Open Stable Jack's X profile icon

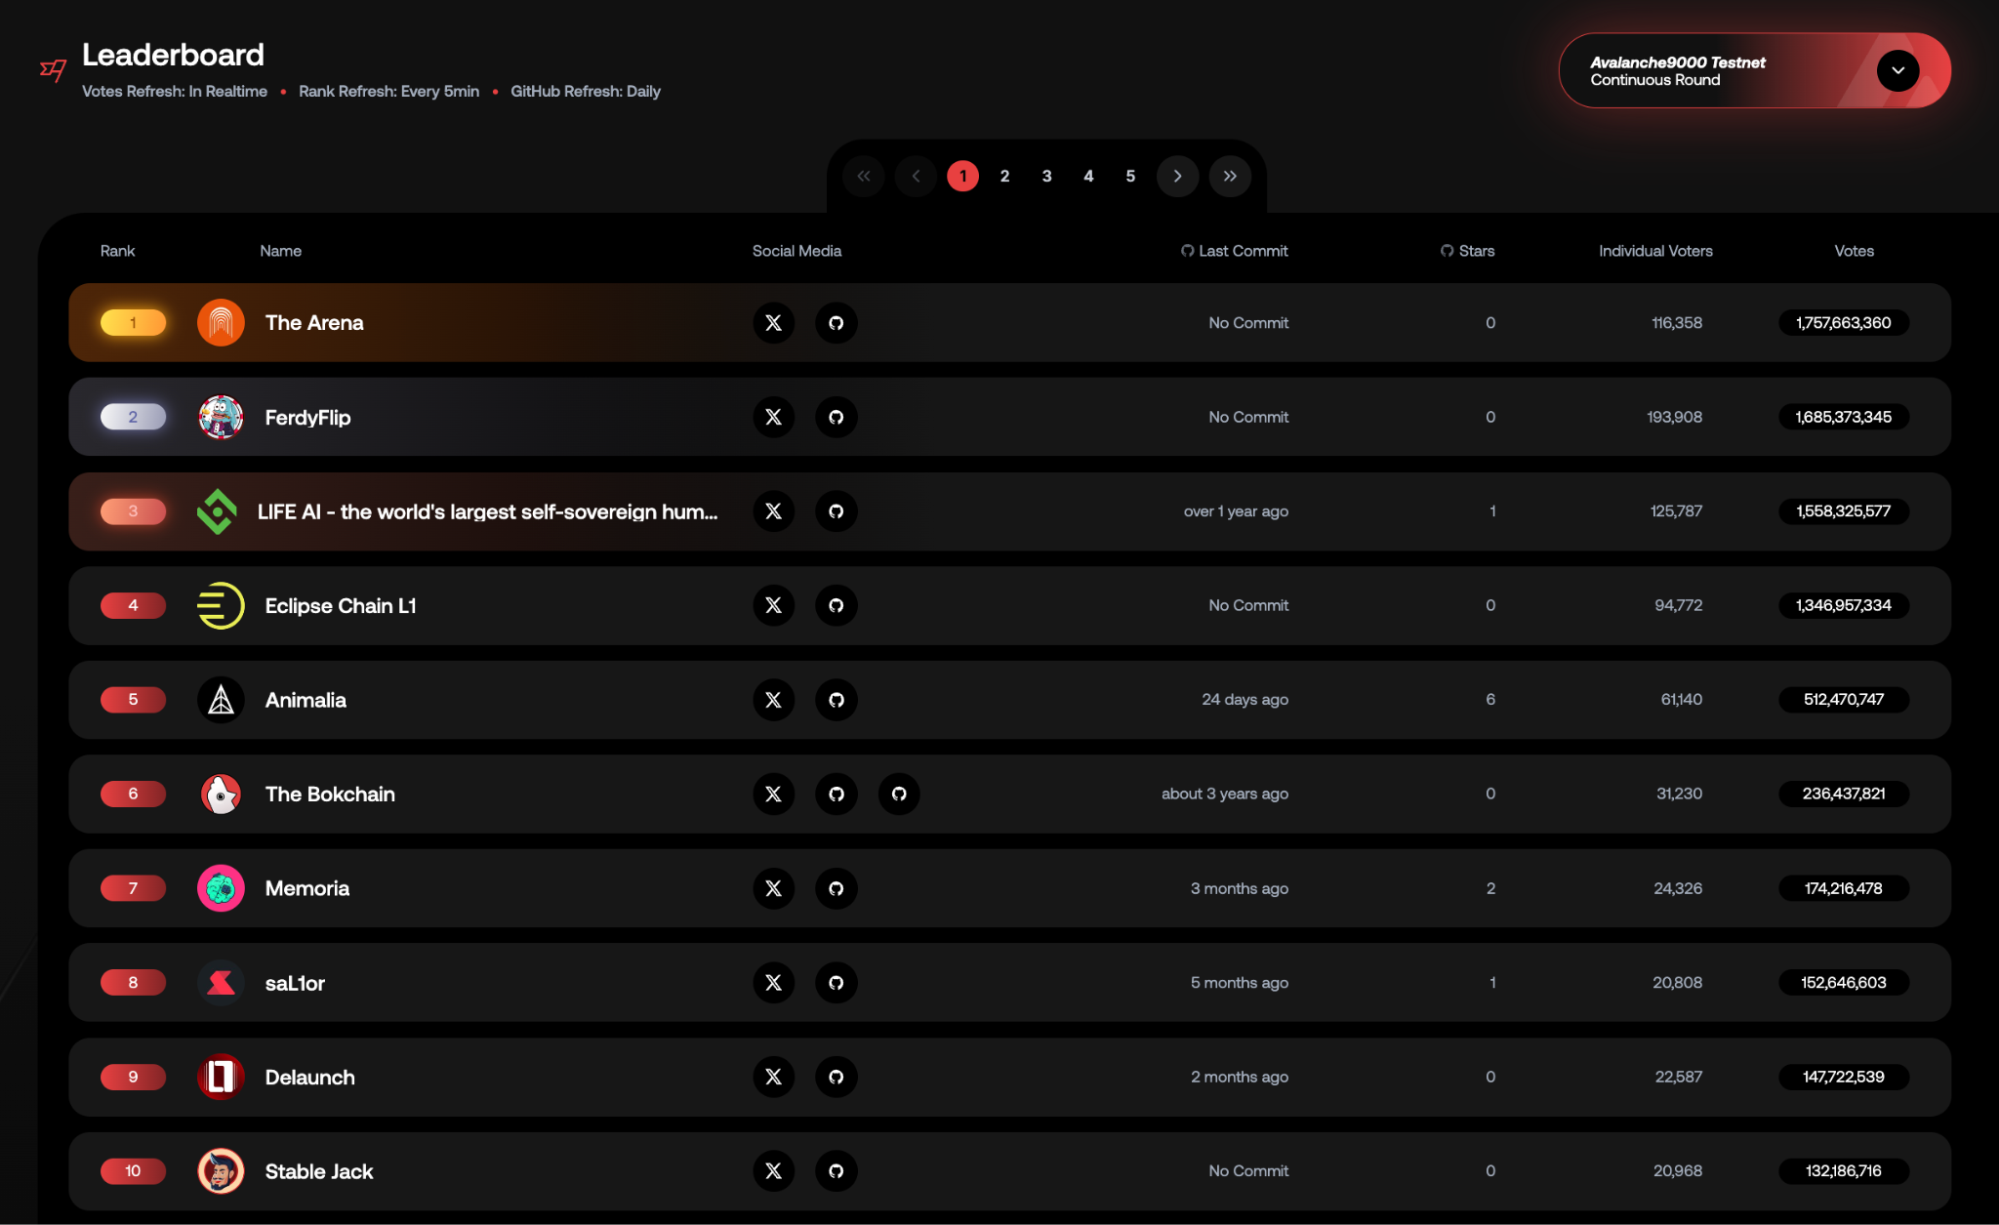pos(773,1171)
